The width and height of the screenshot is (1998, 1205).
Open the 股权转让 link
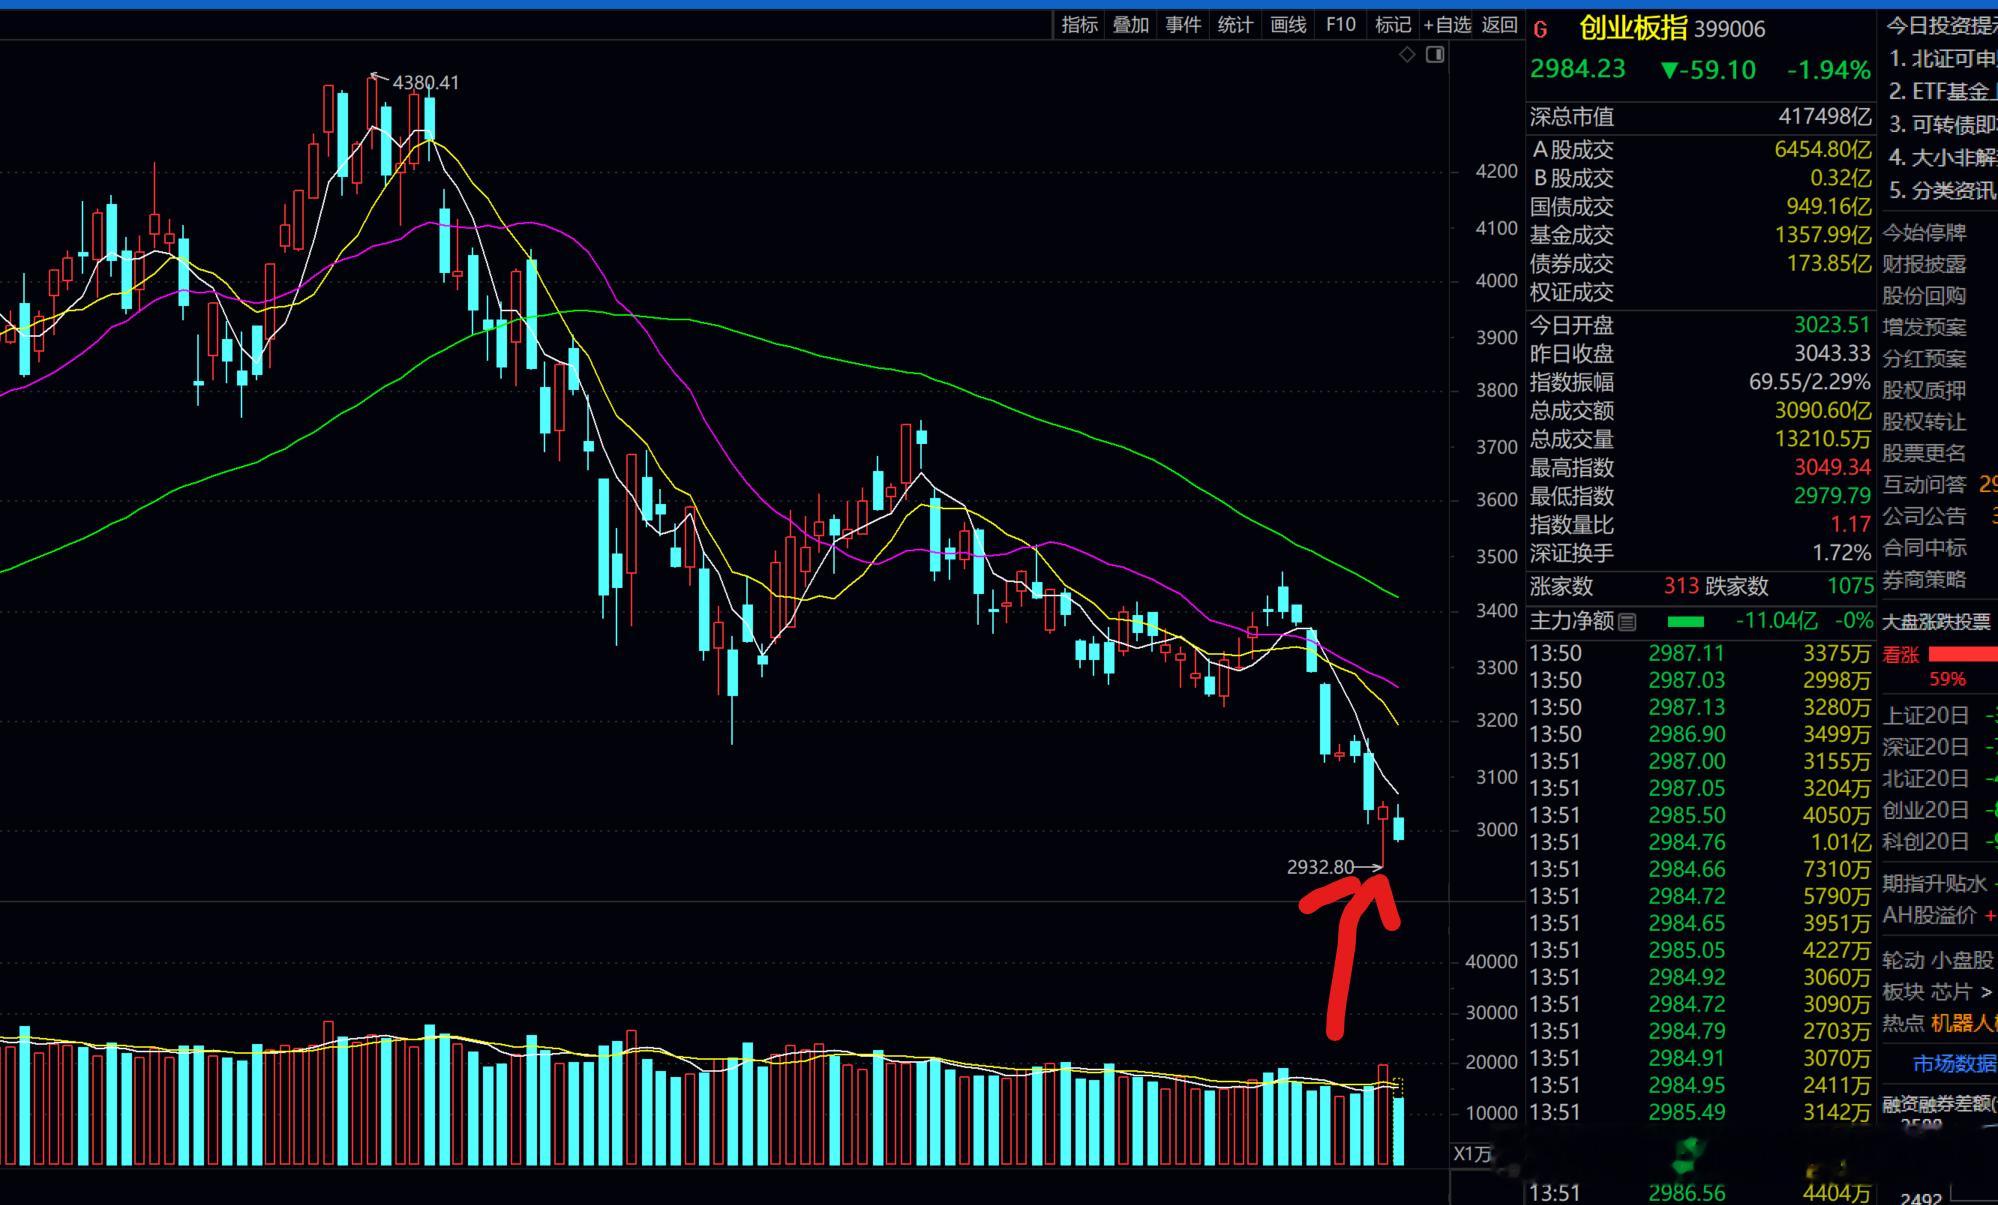(1924, 422)
